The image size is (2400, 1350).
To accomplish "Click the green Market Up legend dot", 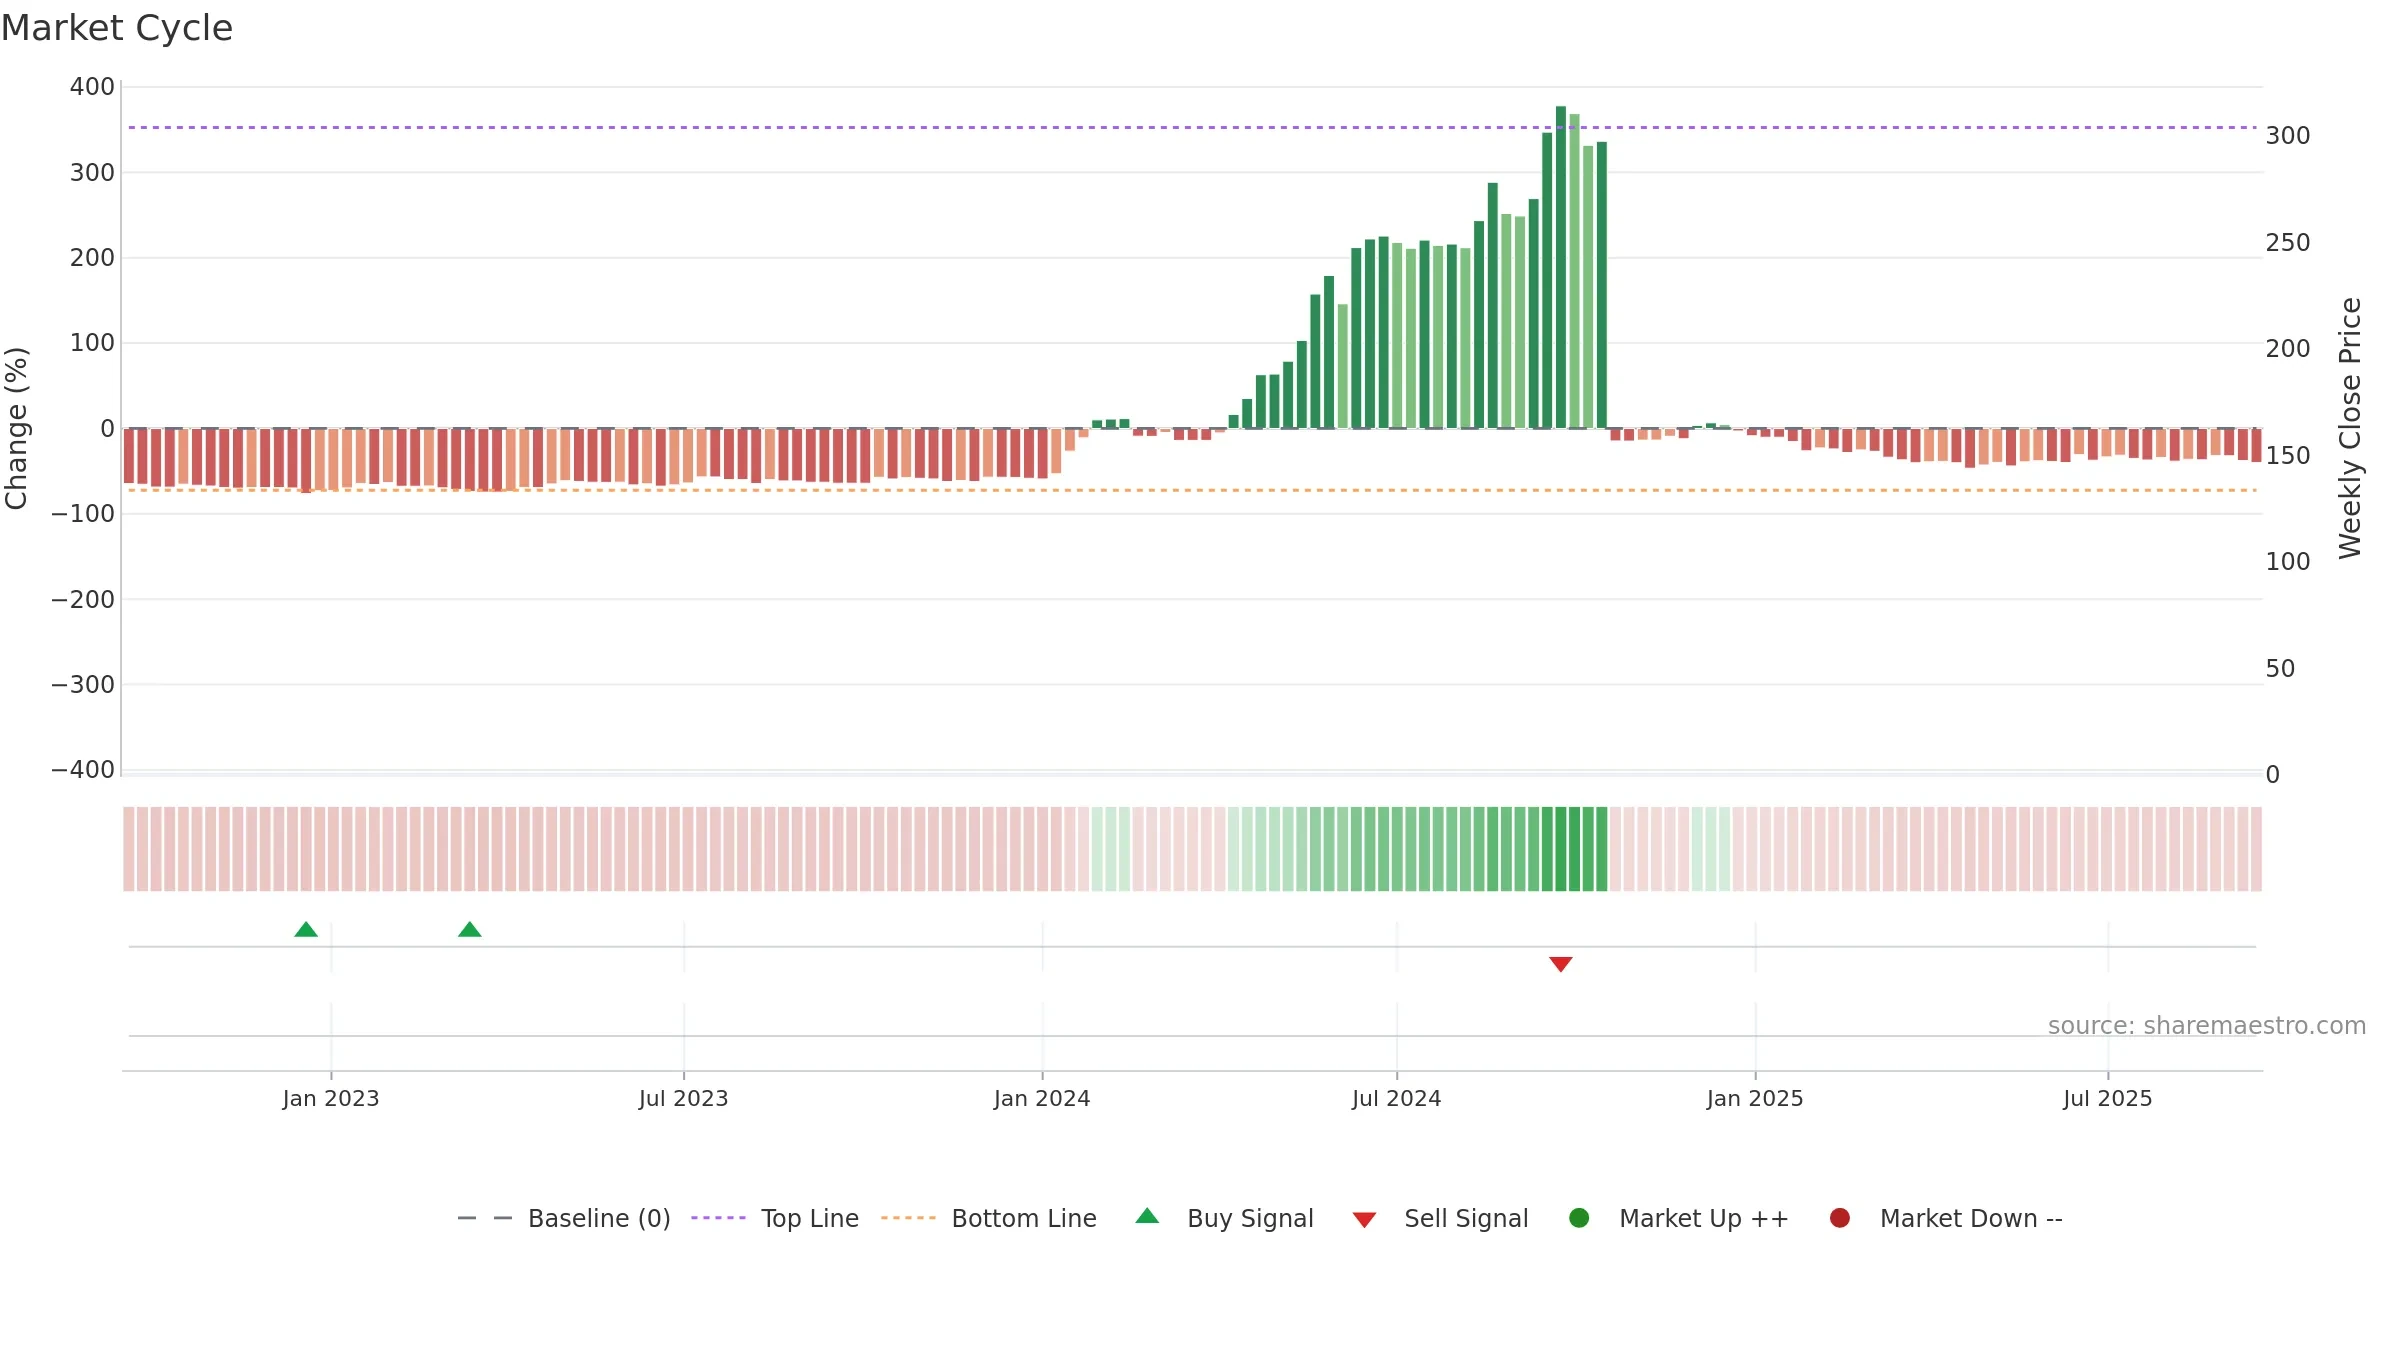I will click(x=1579, y=1218).
